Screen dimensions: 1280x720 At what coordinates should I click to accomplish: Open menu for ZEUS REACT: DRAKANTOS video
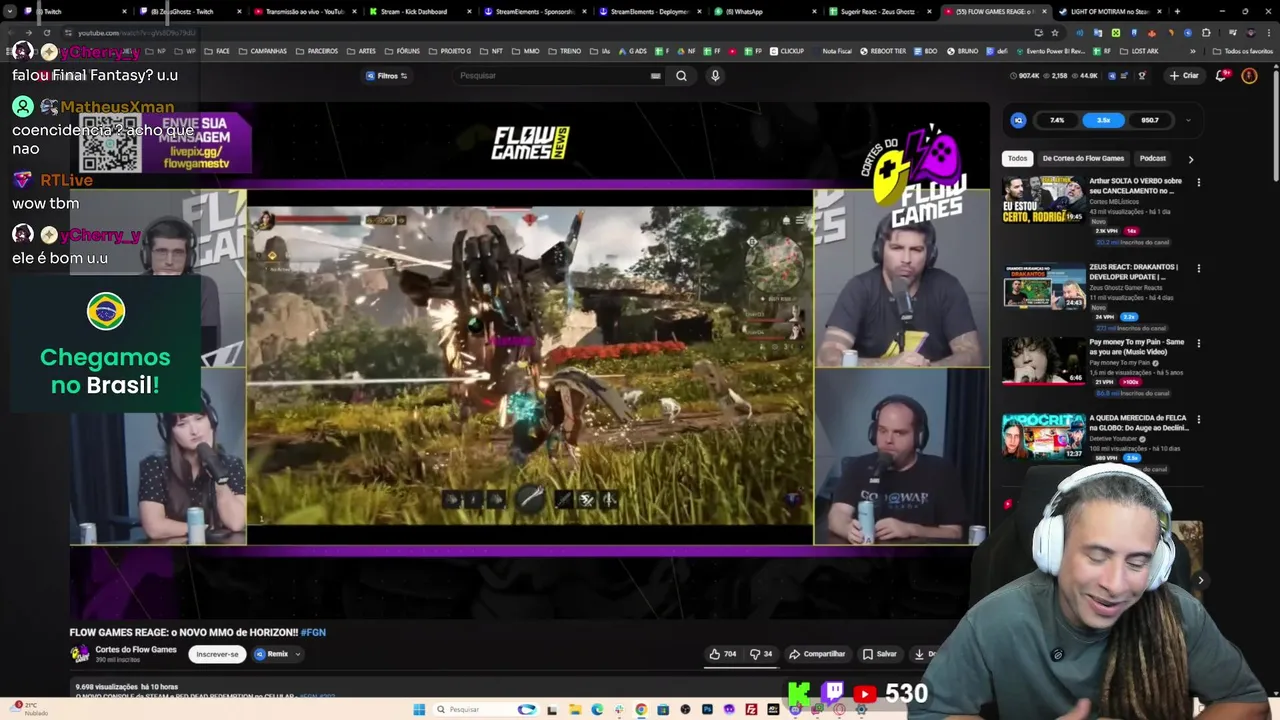pos(1198,268)
